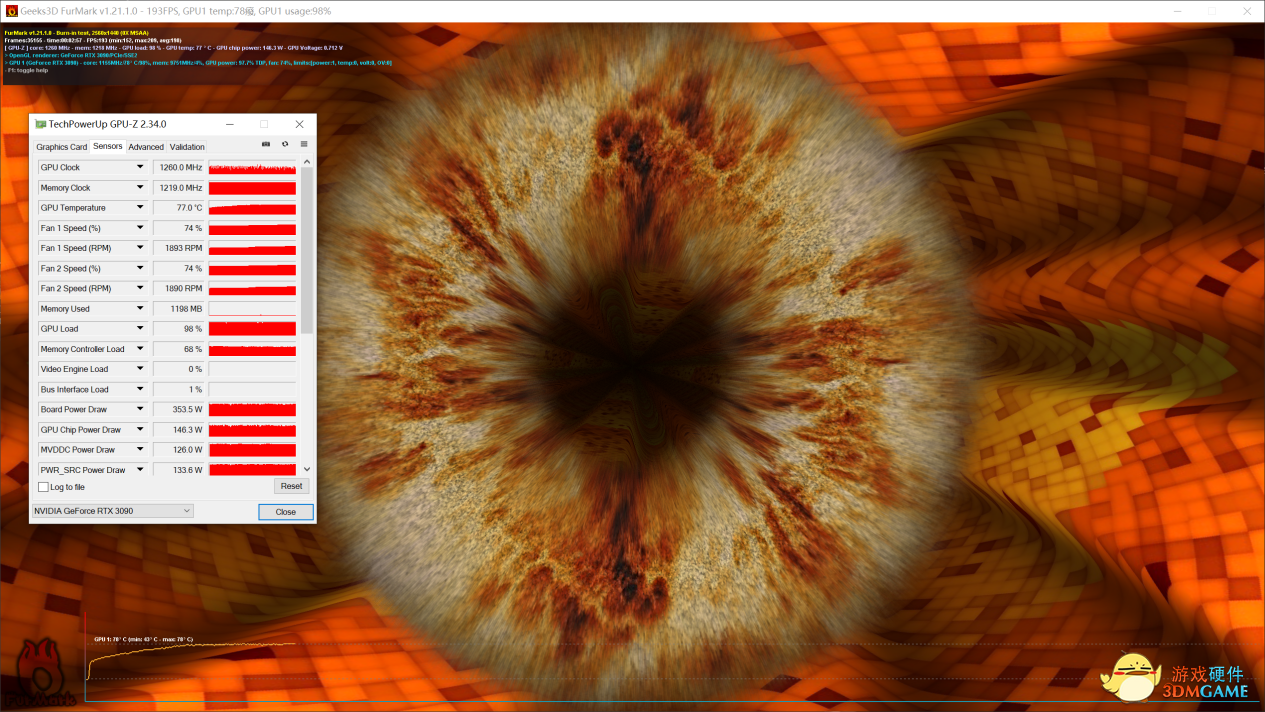Click the 146.3 W chip power value
This screenshot has height=712, width=1265.
click(x=179, y=430)
